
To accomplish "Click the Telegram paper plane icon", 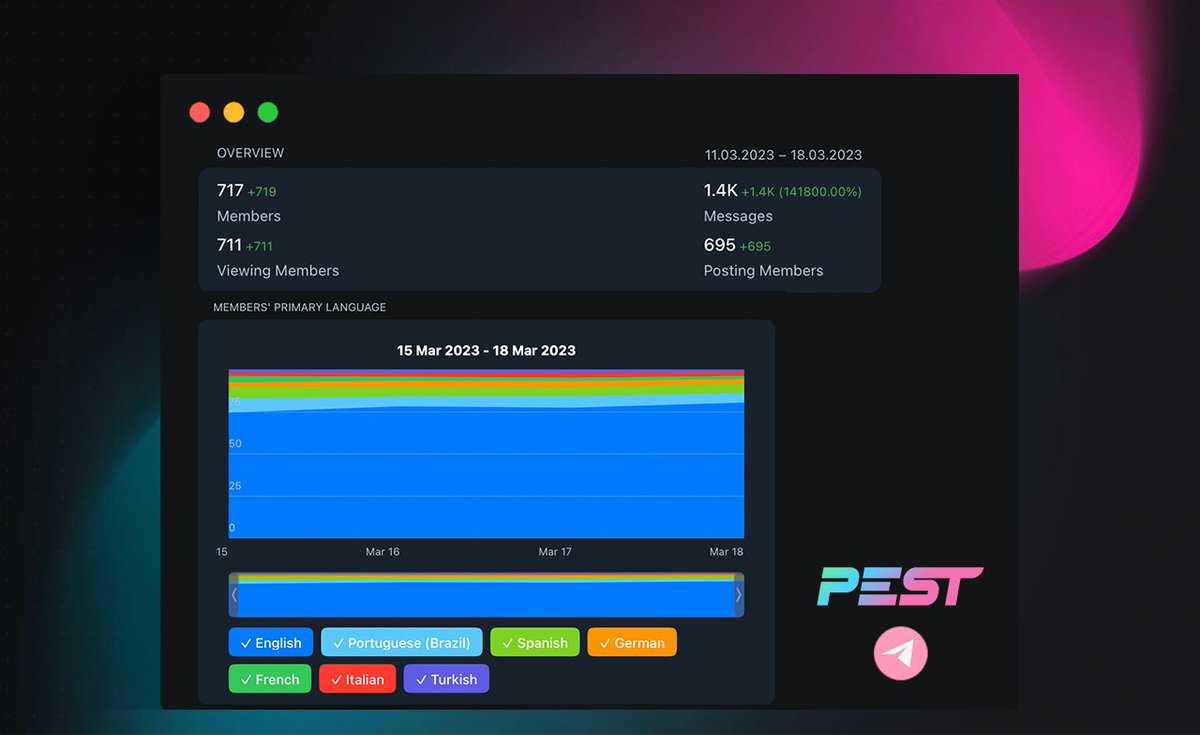I will (x=900, y=654).
